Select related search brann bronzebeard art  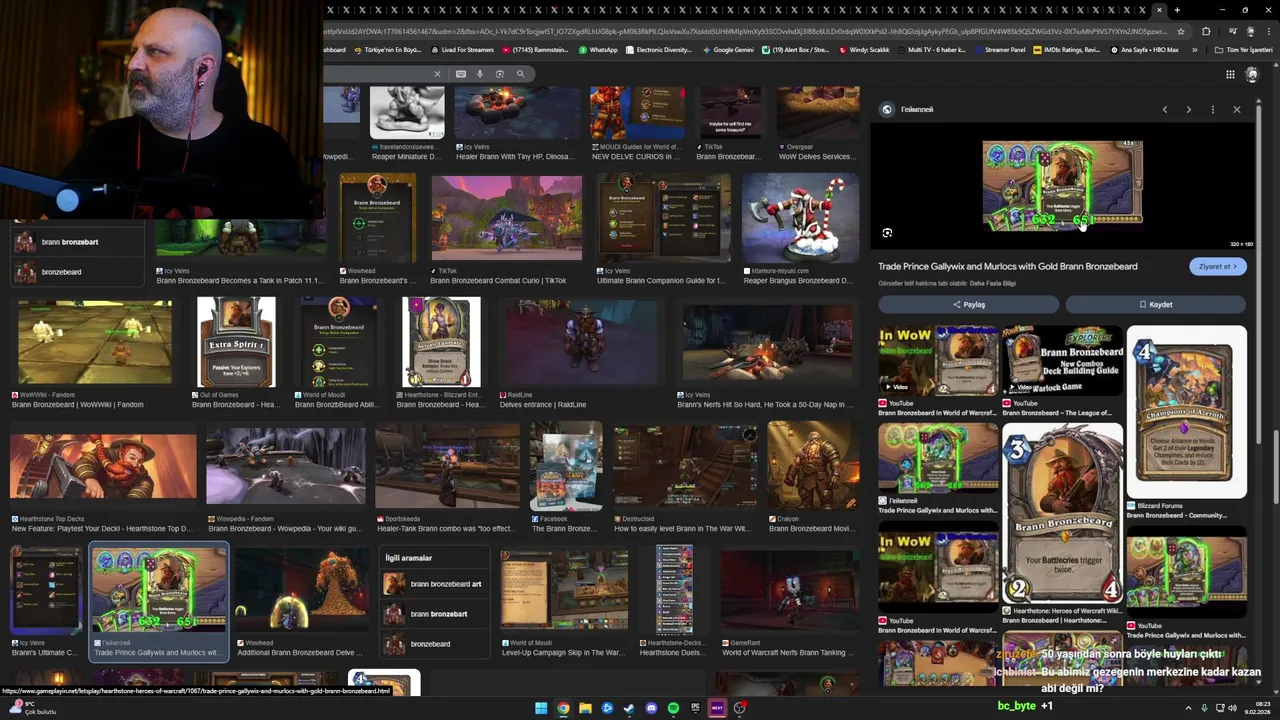coord(436,584)
